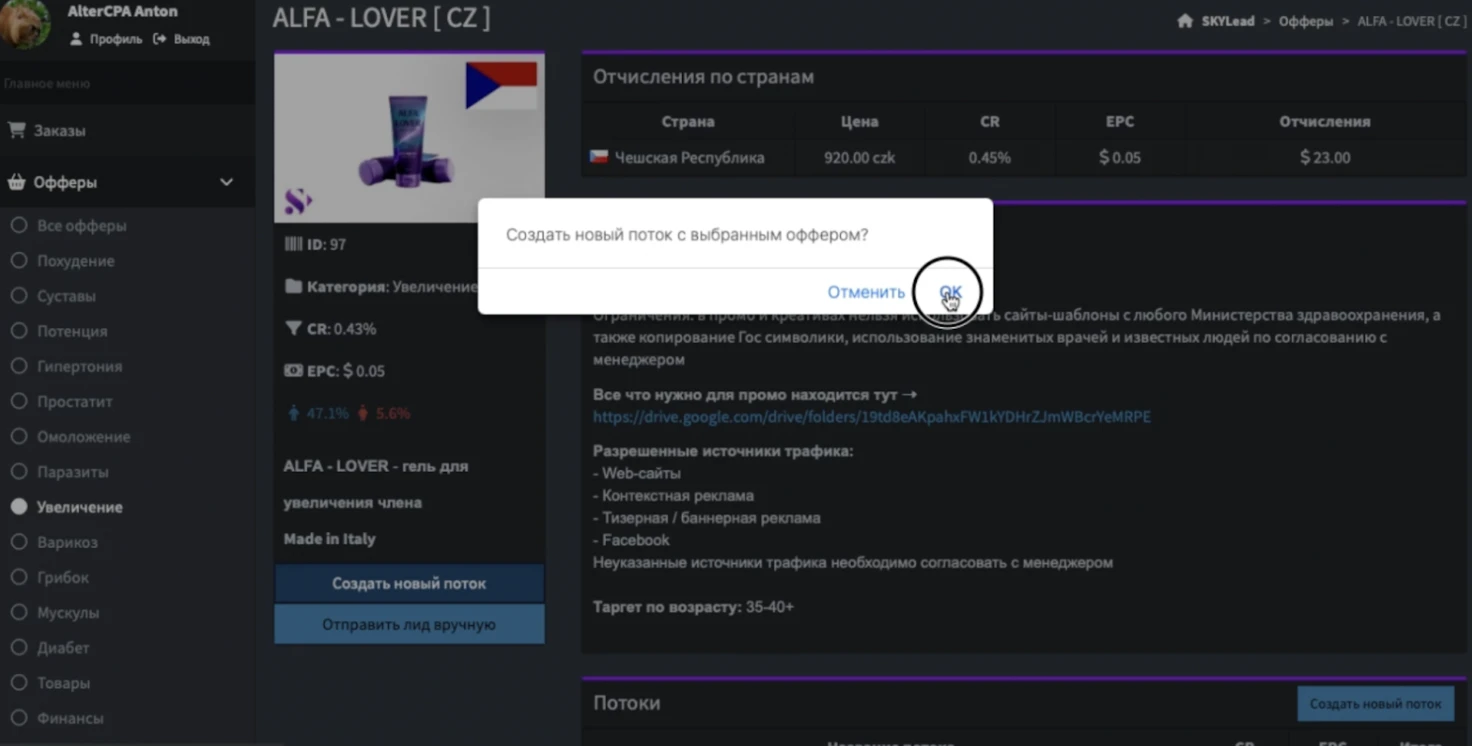Click the ALFA LOVER product thumbnail

coord(409,138)
